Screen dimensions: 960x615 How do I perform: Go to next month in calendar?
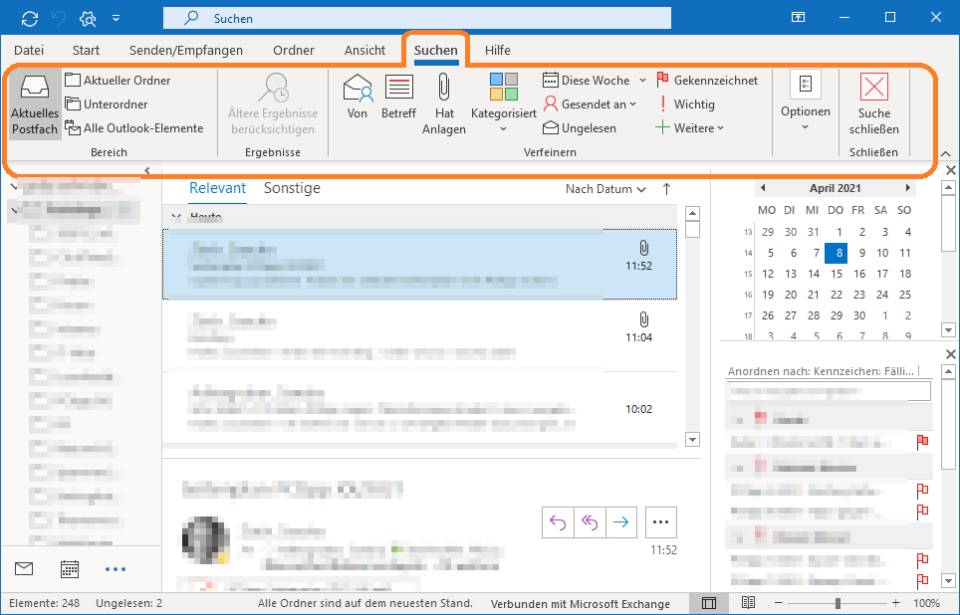(x=907, y=188)
